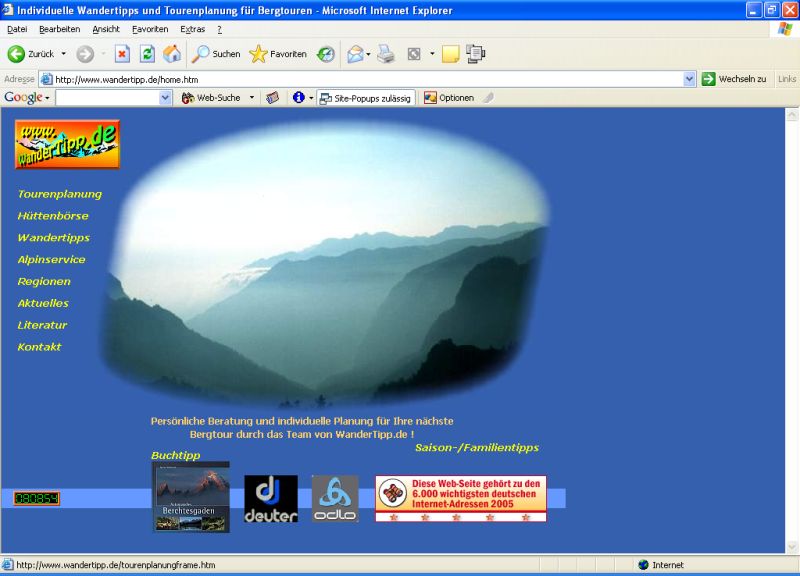
Task: Open the Suchen search panel
Action: [x=216, y=54]
